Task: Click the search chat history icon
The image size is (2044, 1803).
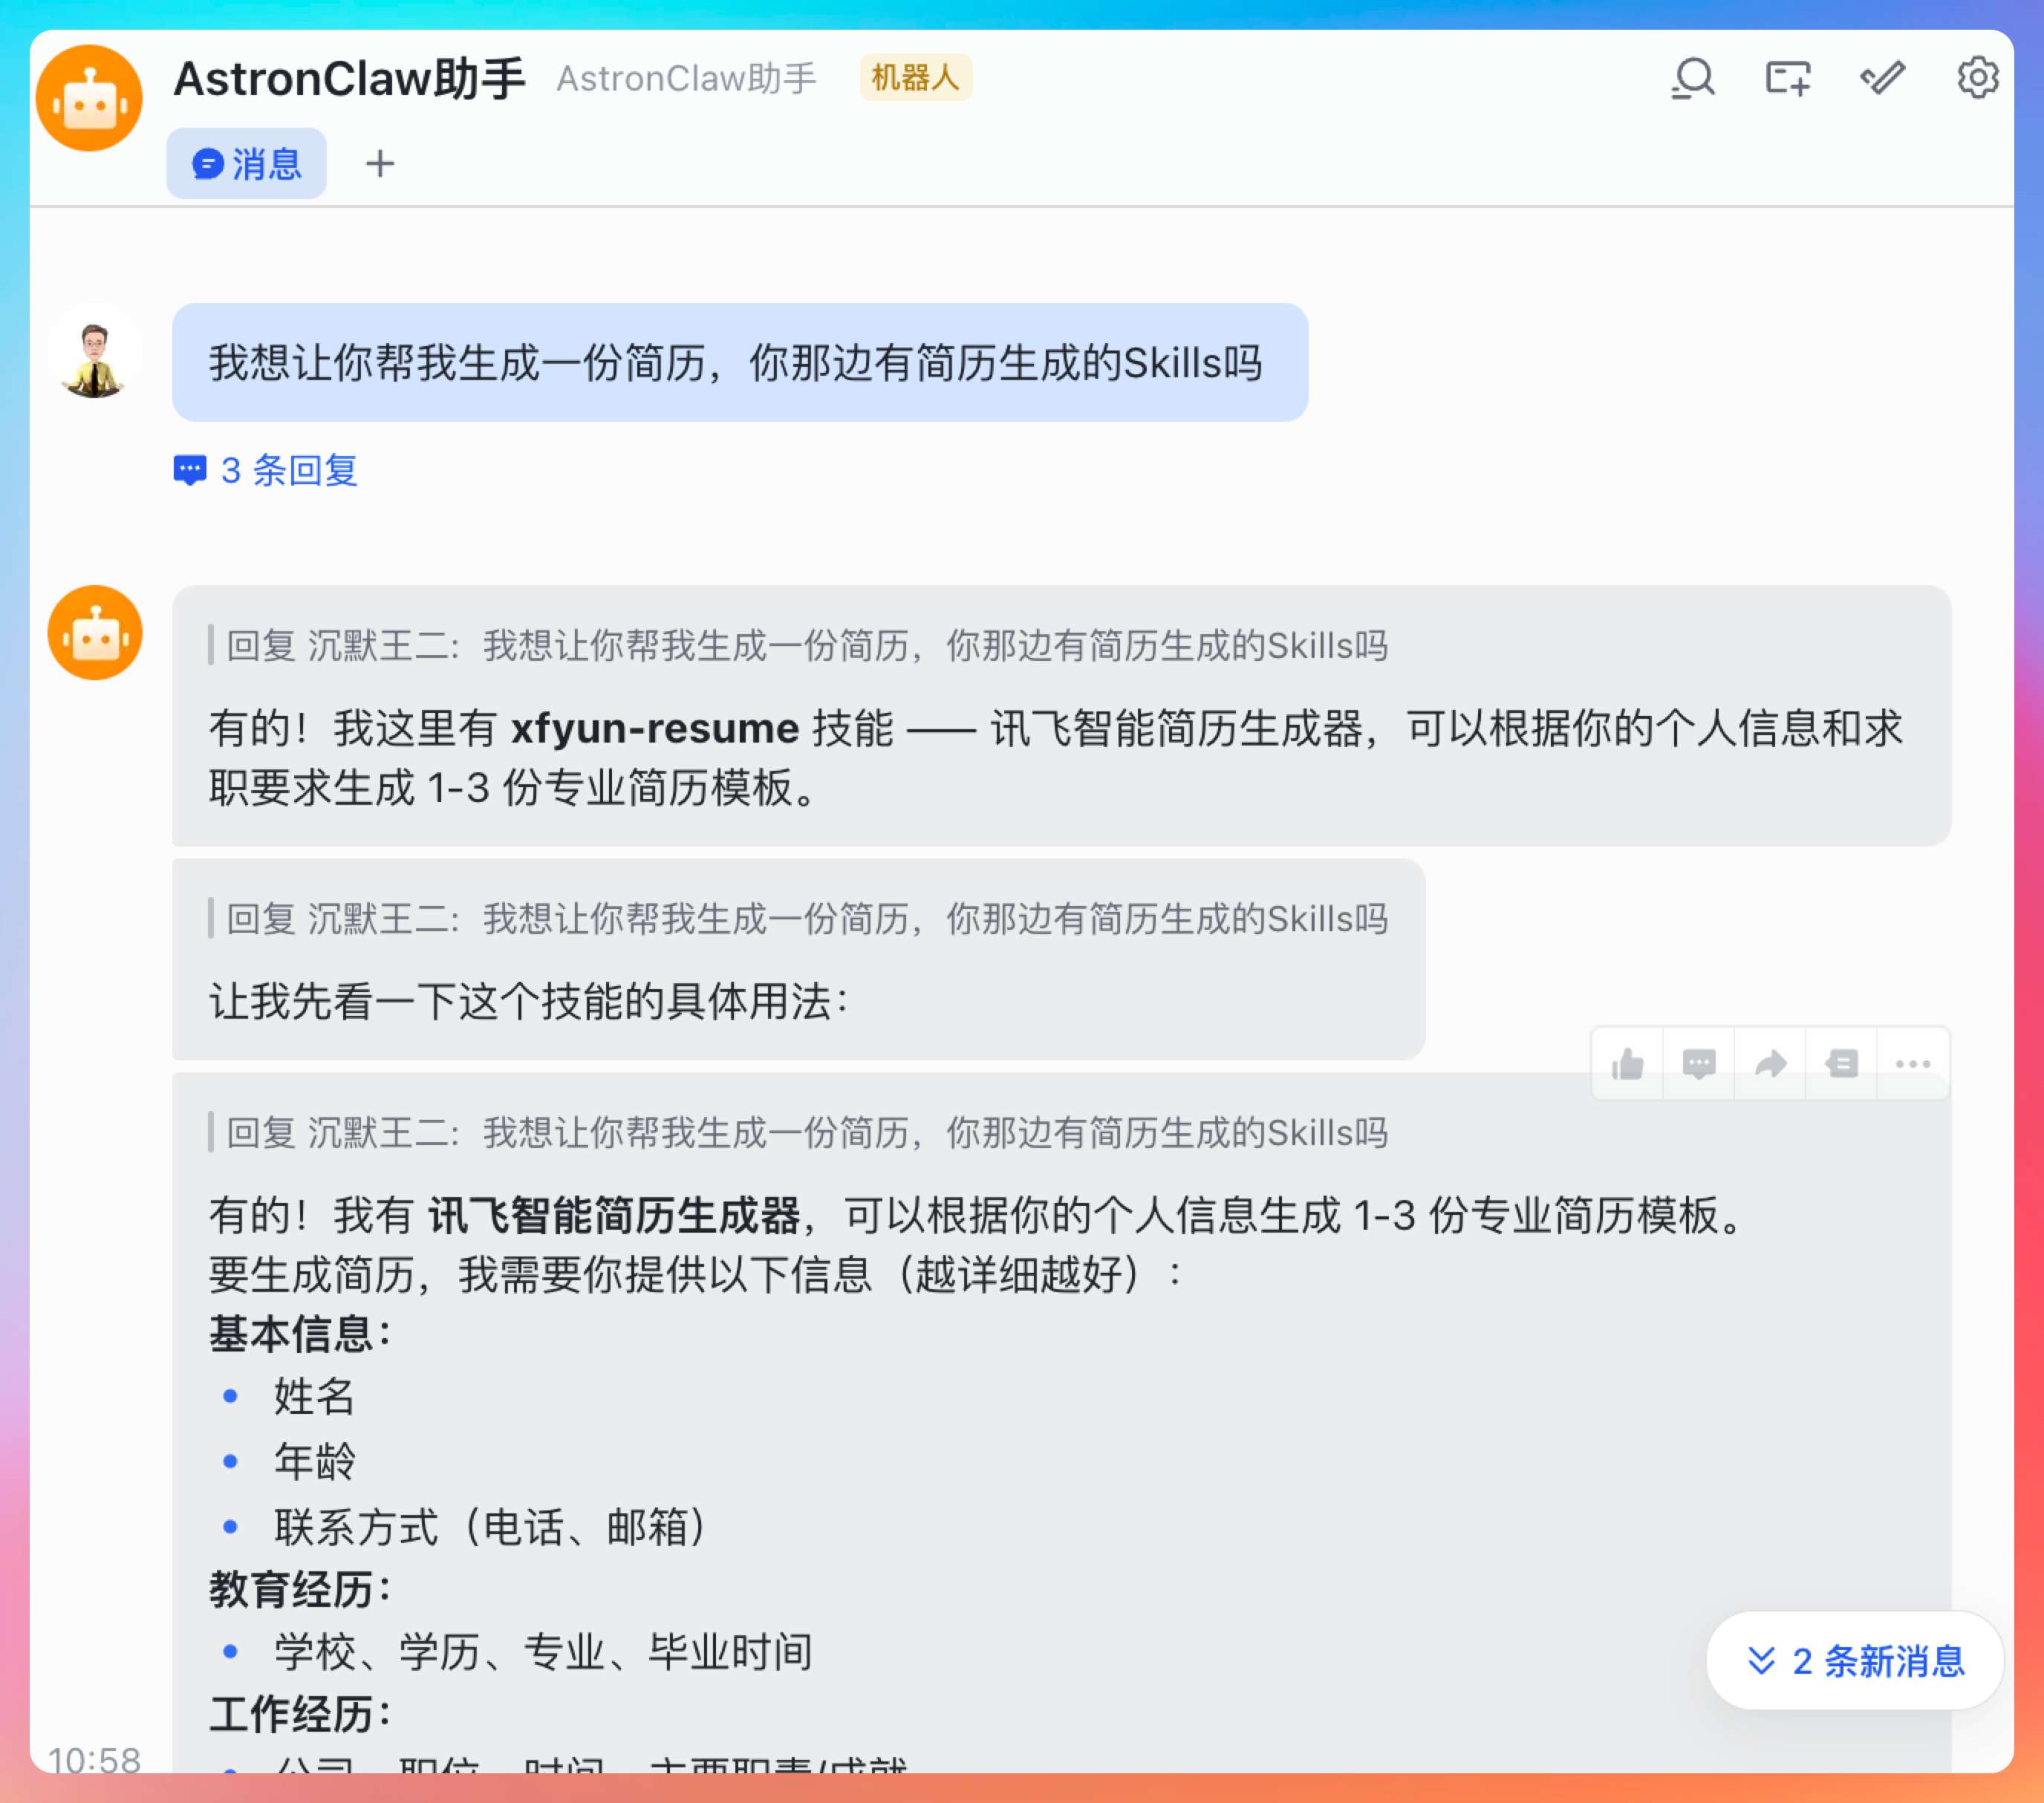Action: [x=1692, y=78]
